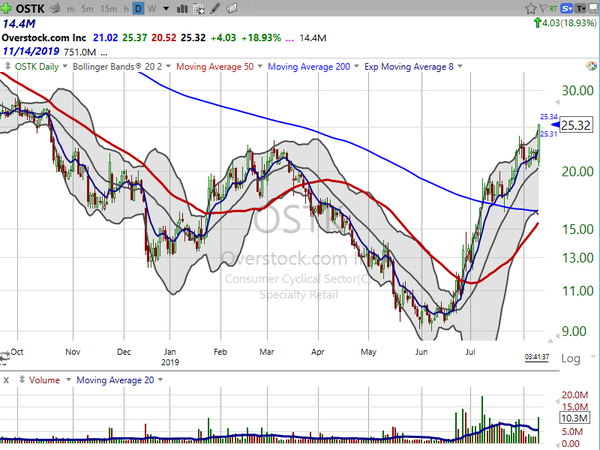Select the daily D time frame
This screenshot has width=600, height=450.
point(137,7)
